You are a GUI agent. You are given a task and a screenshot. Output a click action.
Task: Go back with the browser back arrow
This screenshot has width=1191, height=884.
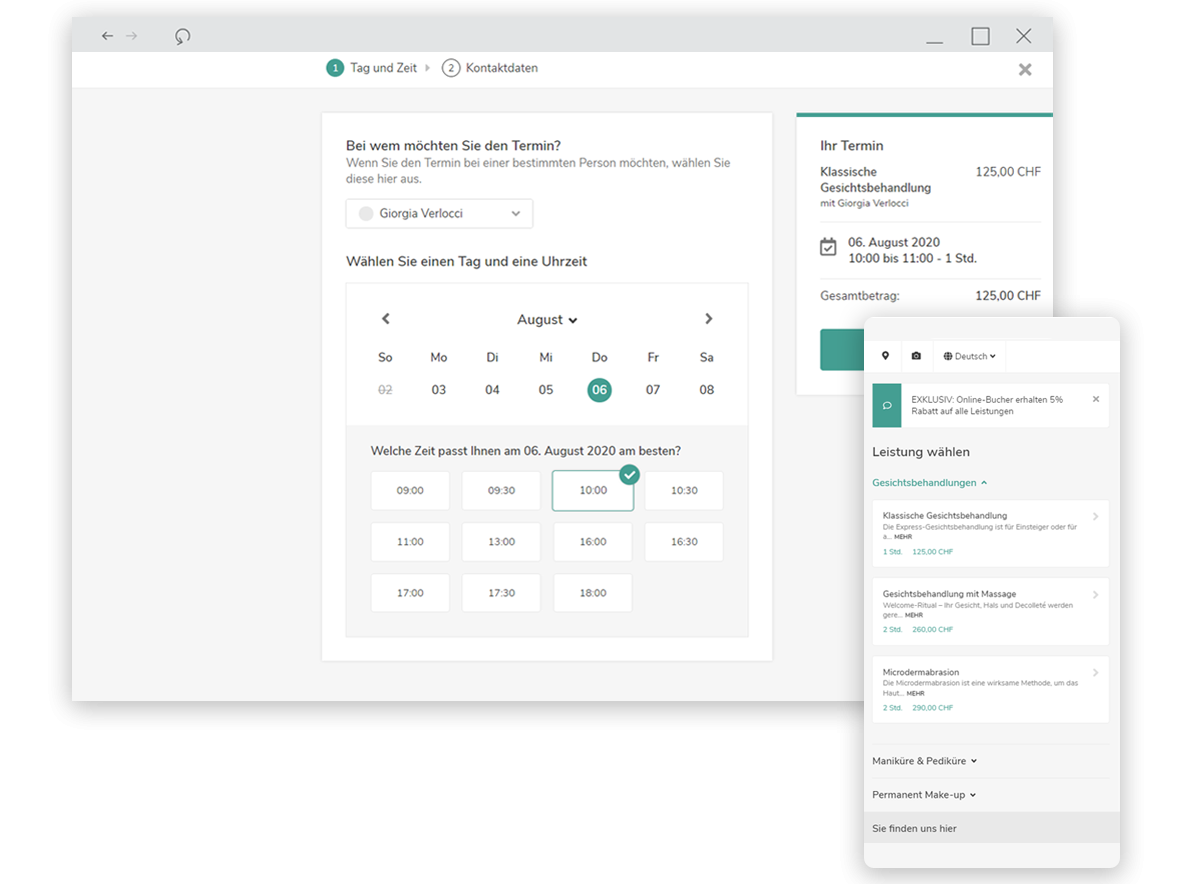(x=108, y=36)
